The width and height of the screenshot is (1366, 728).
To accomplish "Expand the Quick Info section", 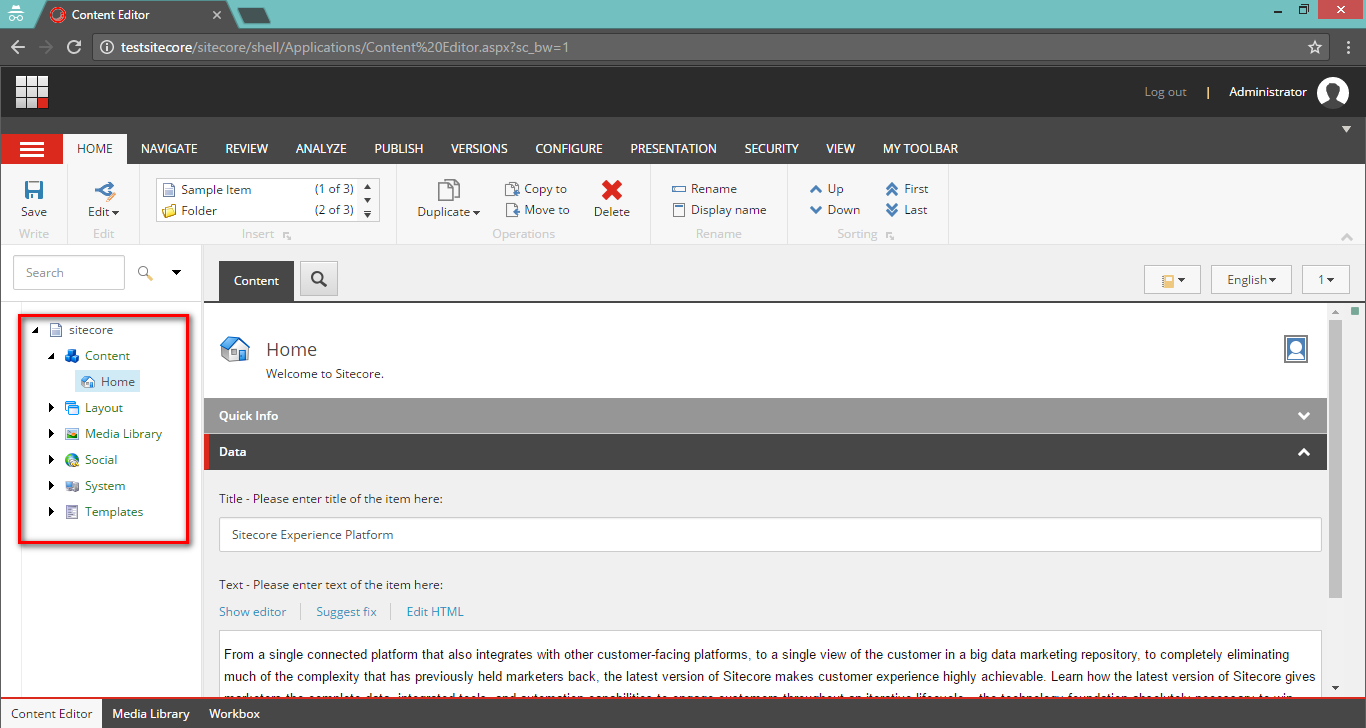I will coord(765,416).
